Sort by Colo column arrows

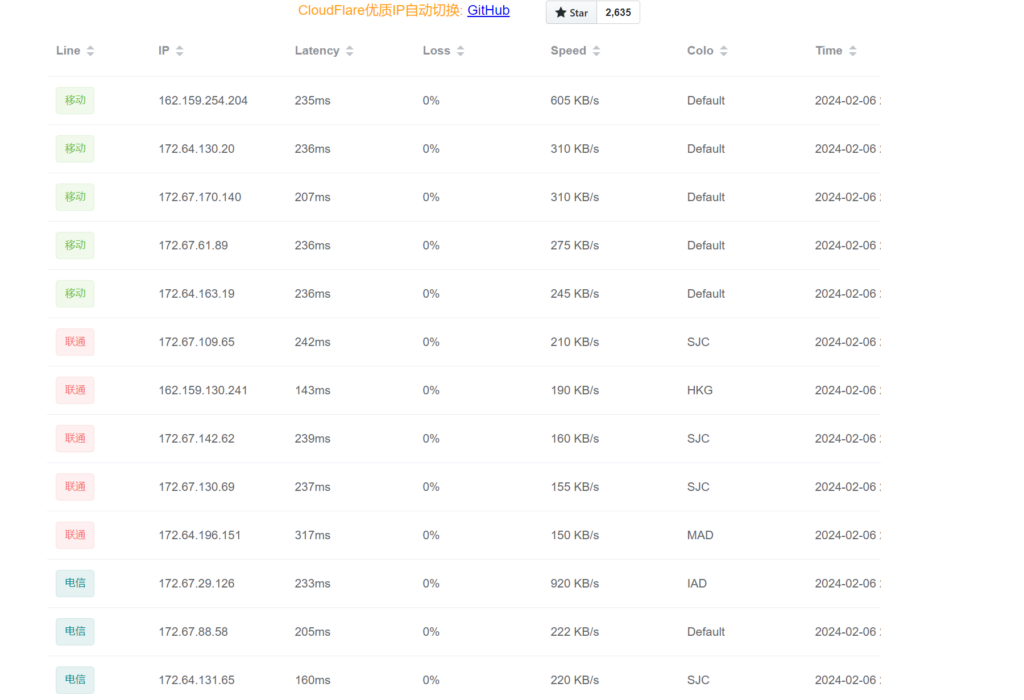723,51
